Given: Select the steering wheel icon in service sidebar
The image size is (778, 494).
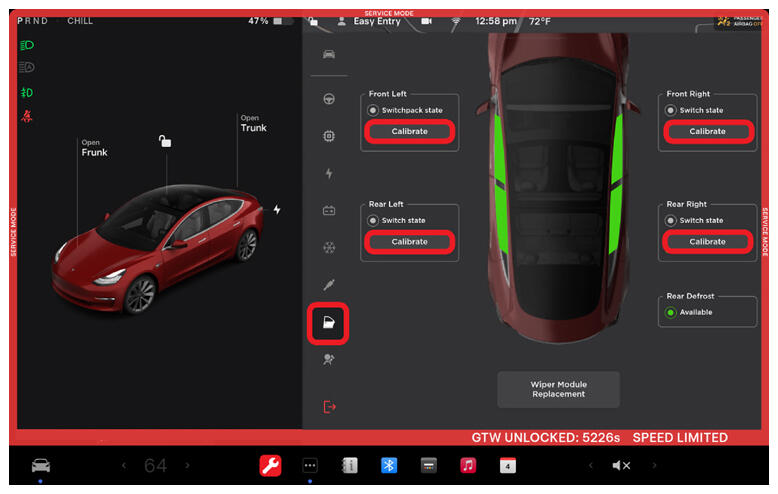Looking at the screenshot, I should point(328,99).
